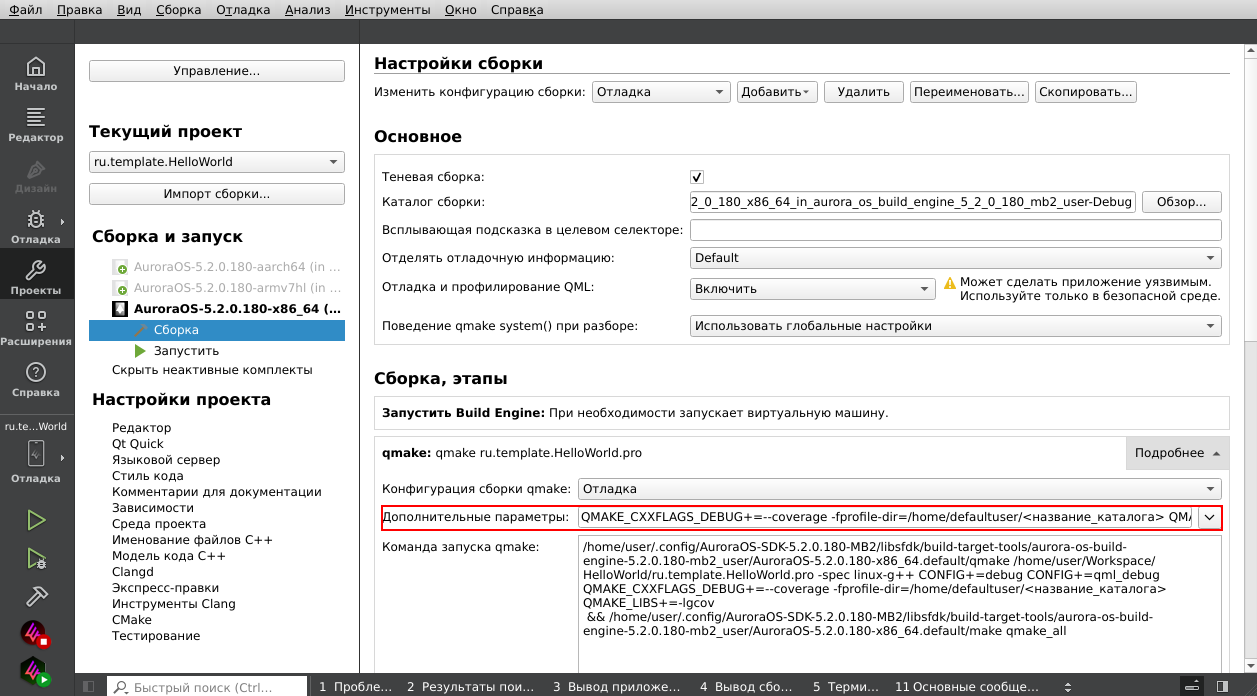This screenshot has height=696, width=1257.
Task: Build project with the hammer icon
Action: pos(36,596)
